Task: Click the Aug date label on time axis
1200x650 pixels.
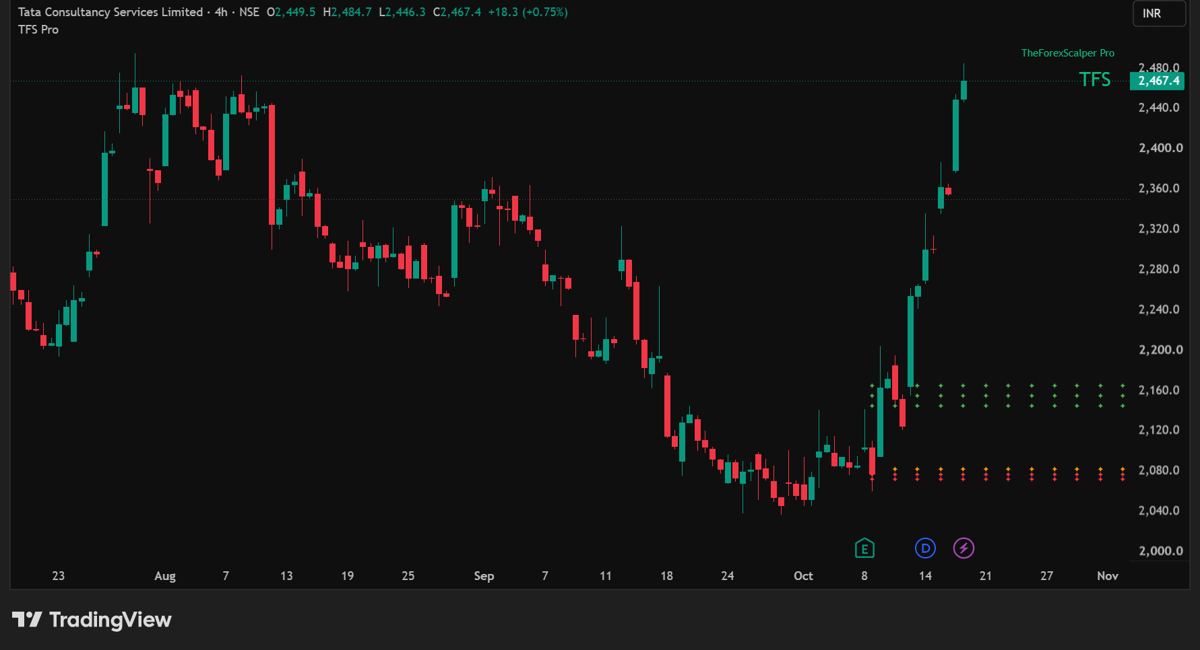Action: [166, 576]
